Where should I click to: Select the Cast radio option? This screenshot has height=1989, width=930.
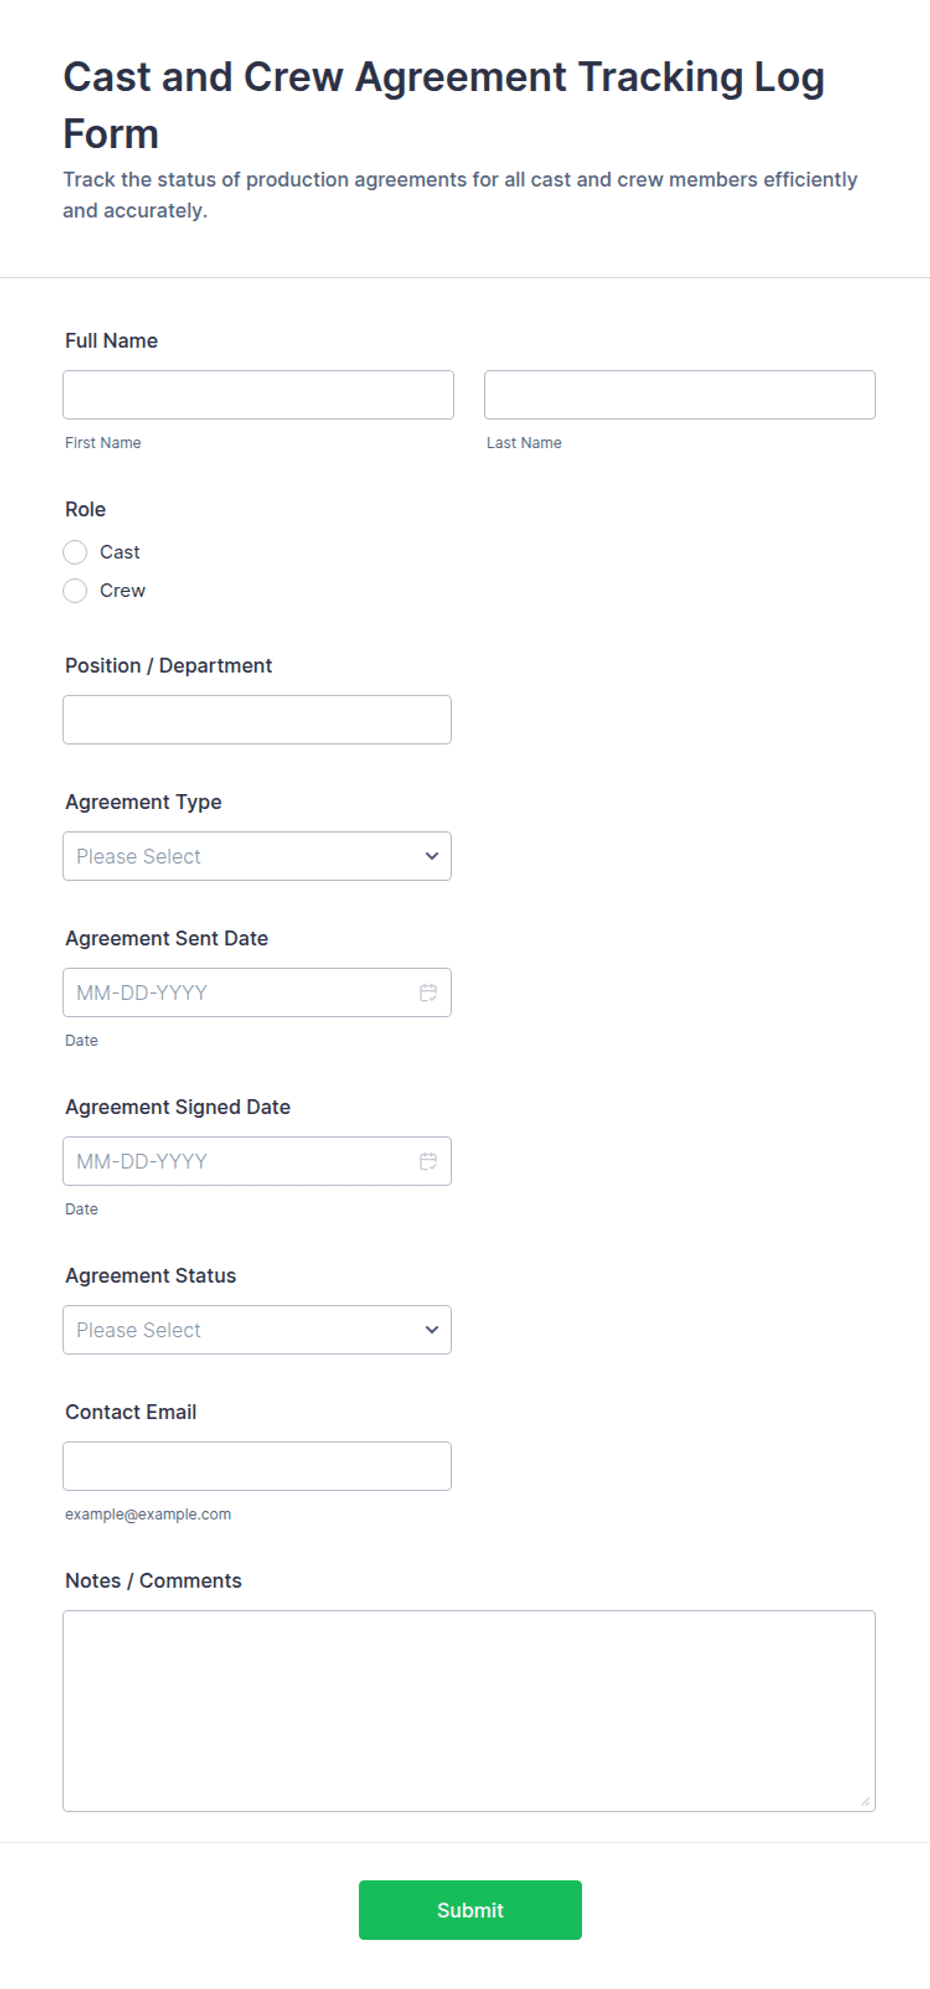coord(75,552)
